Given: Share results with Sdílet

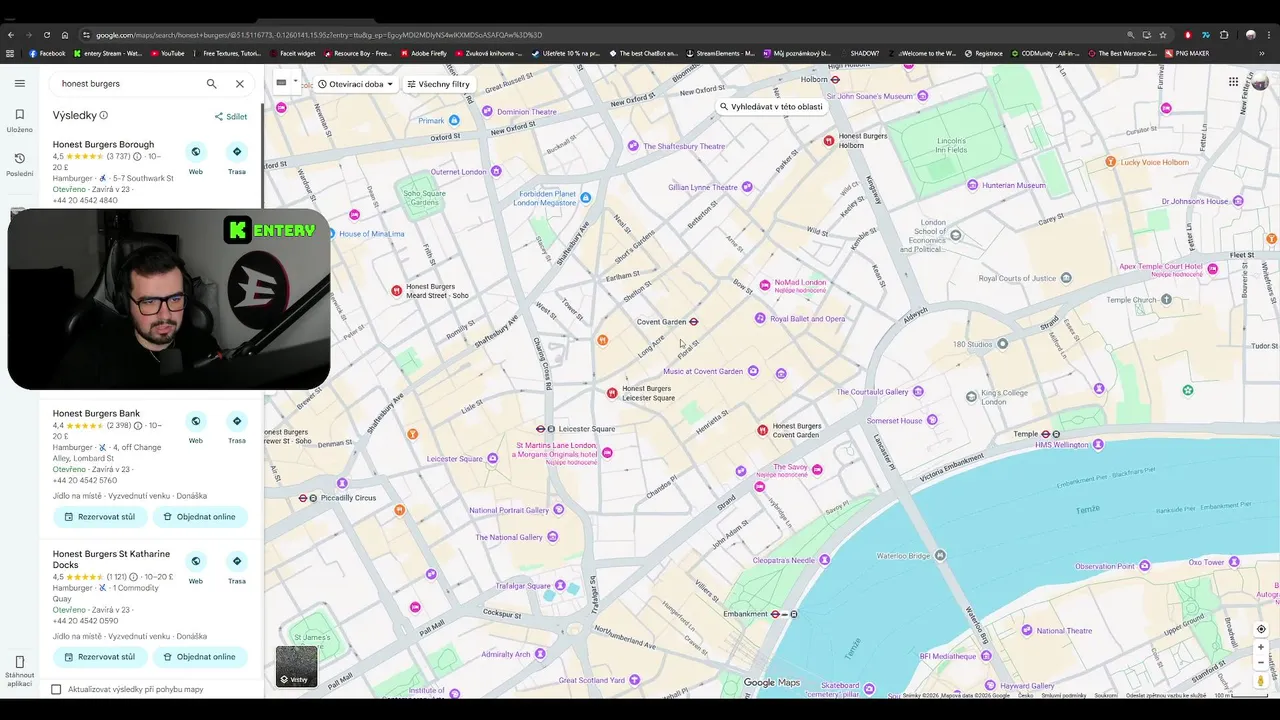Looking at the screenshot, I should point(231,116).
